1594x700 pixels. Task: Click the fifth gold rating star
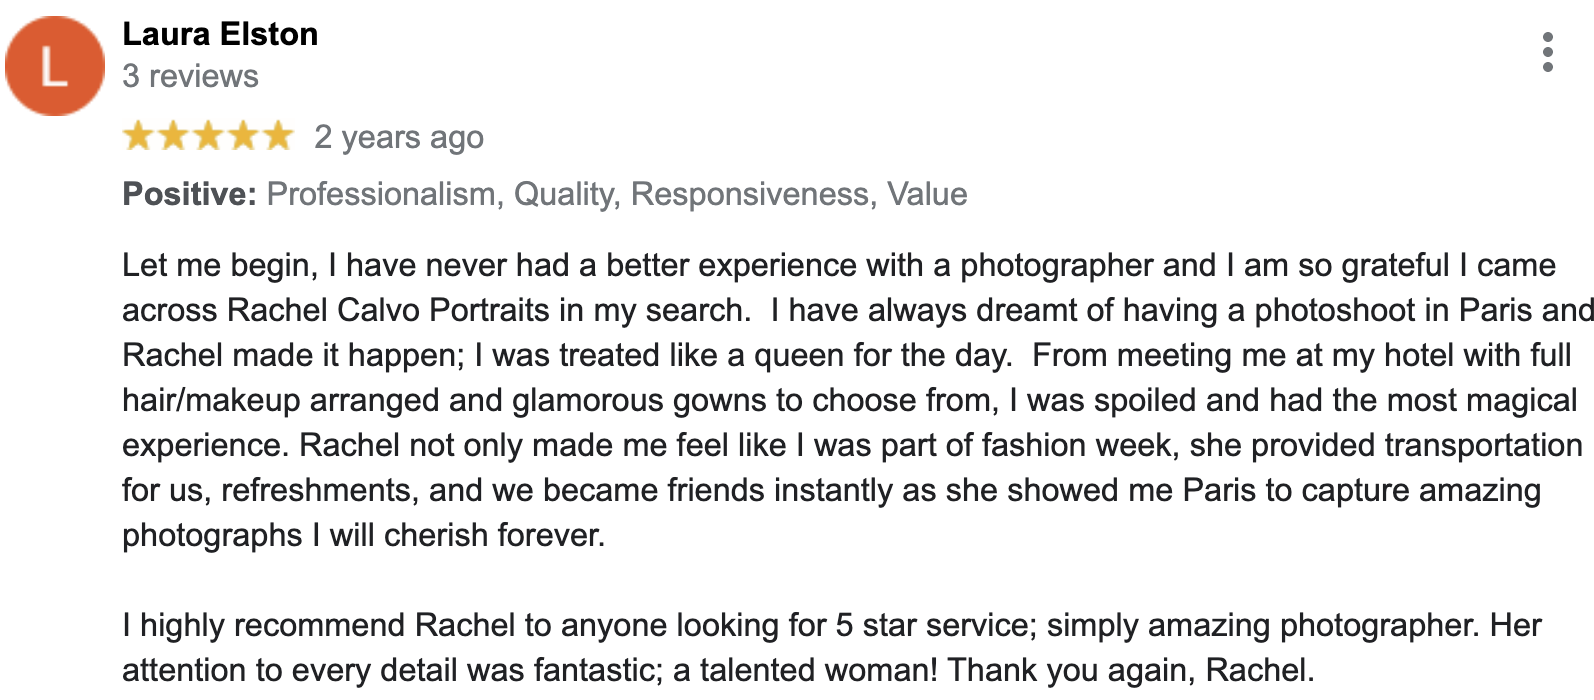pos(278,136)
